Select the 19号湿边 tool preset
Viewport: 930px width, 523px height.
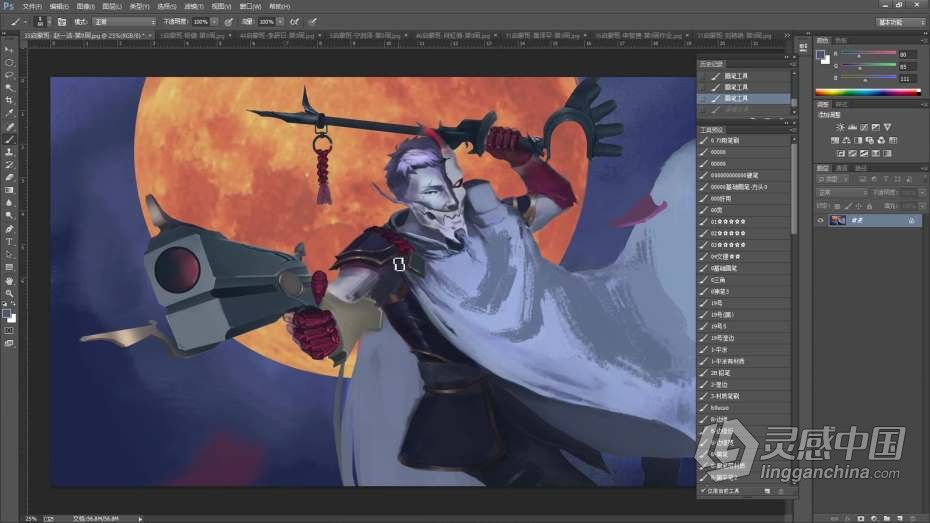[x=745, y=338]
